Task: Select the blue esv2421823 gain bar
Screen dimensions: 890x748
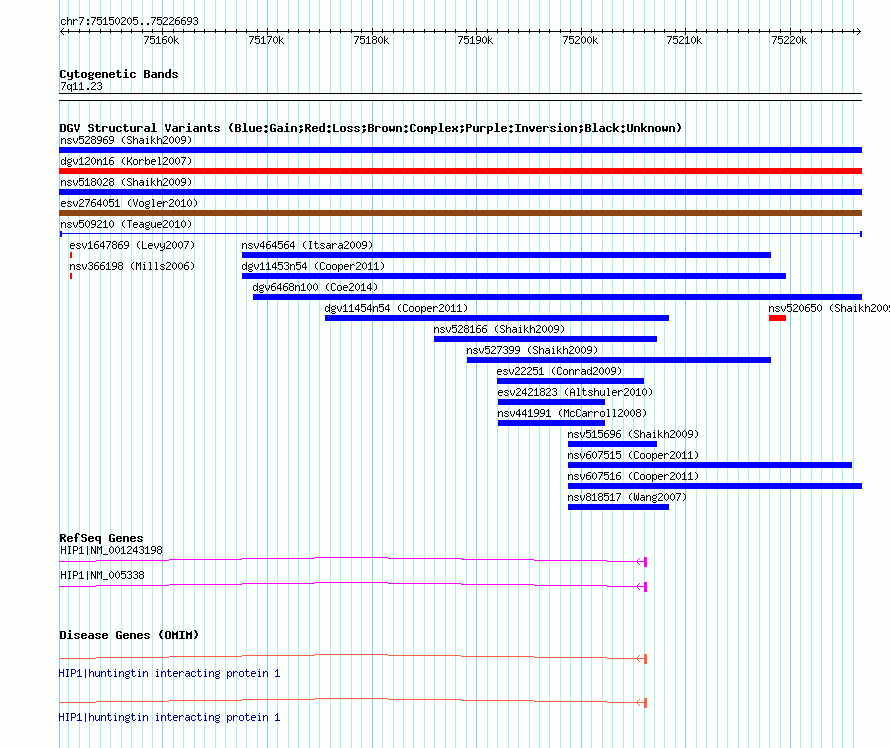Action: 551,402
